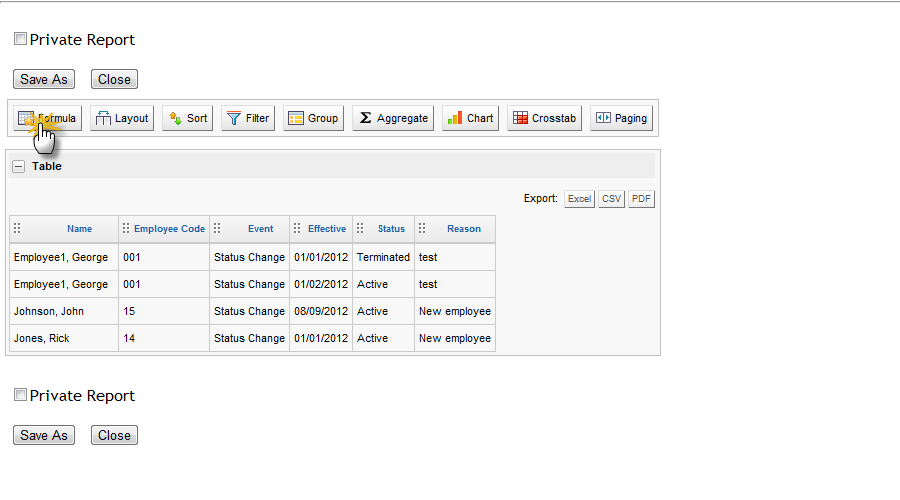Sort by the Employee Code header
Viewport: 900px width, 500px height.
point(169,228)
